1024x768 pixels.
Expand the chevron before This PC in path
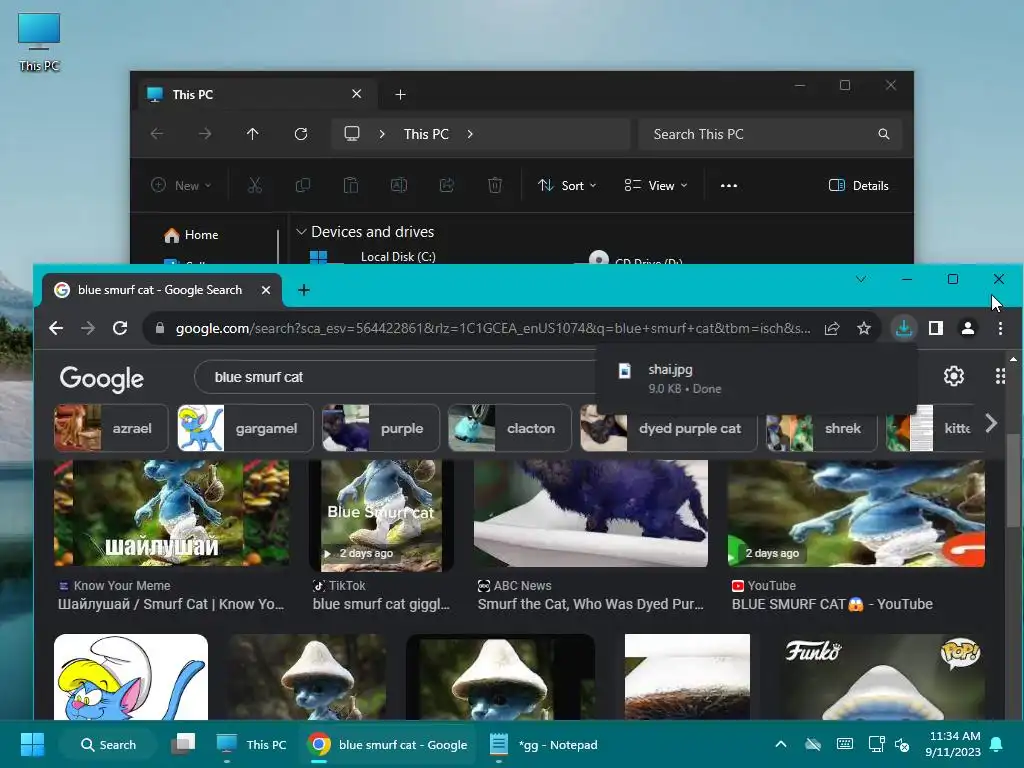[x=382, y=134]
